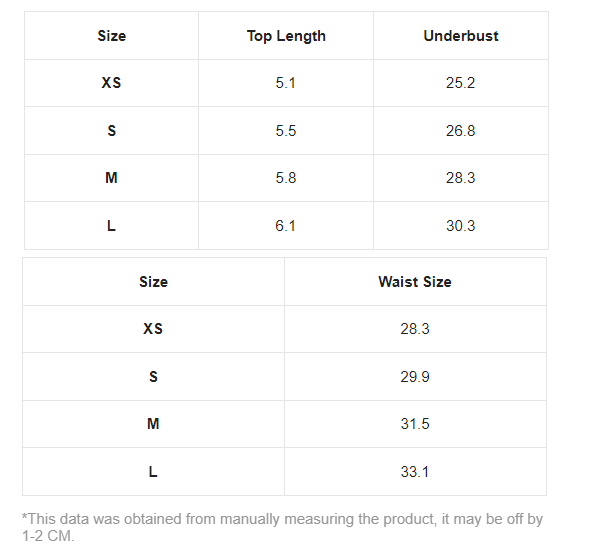
Task: Click the S top length value 5.5
Action: [286, 131]
